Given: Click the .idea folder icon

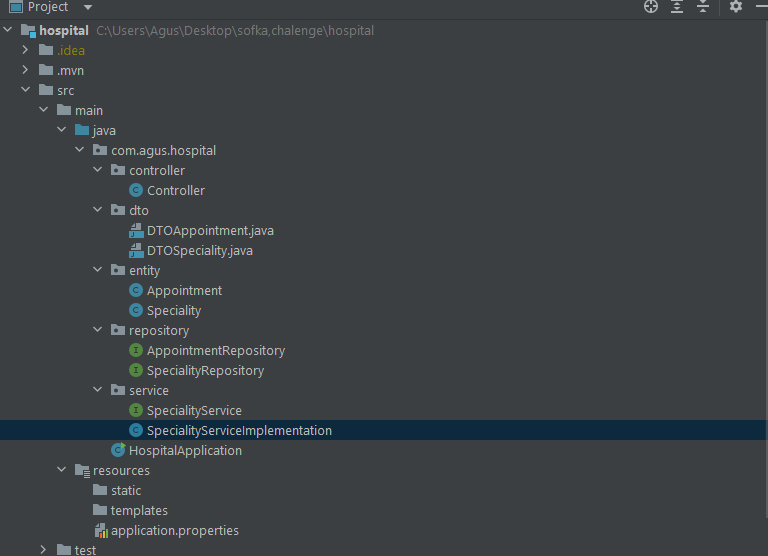Looking at the screenshot, I should pos(46,50).
